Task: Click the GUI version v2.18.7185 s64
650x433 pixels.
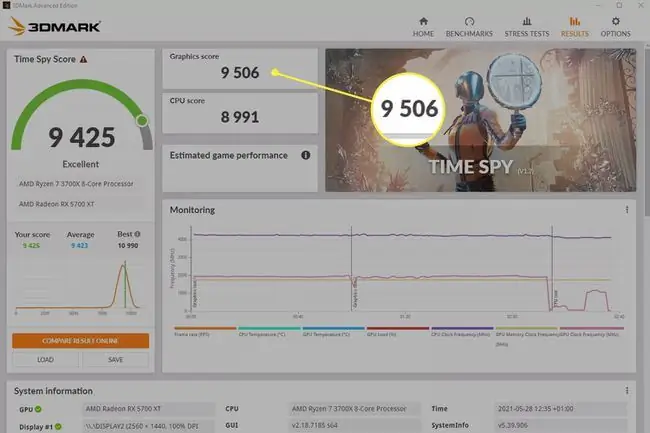Action: pyautogui.click(x=354, y=425)
